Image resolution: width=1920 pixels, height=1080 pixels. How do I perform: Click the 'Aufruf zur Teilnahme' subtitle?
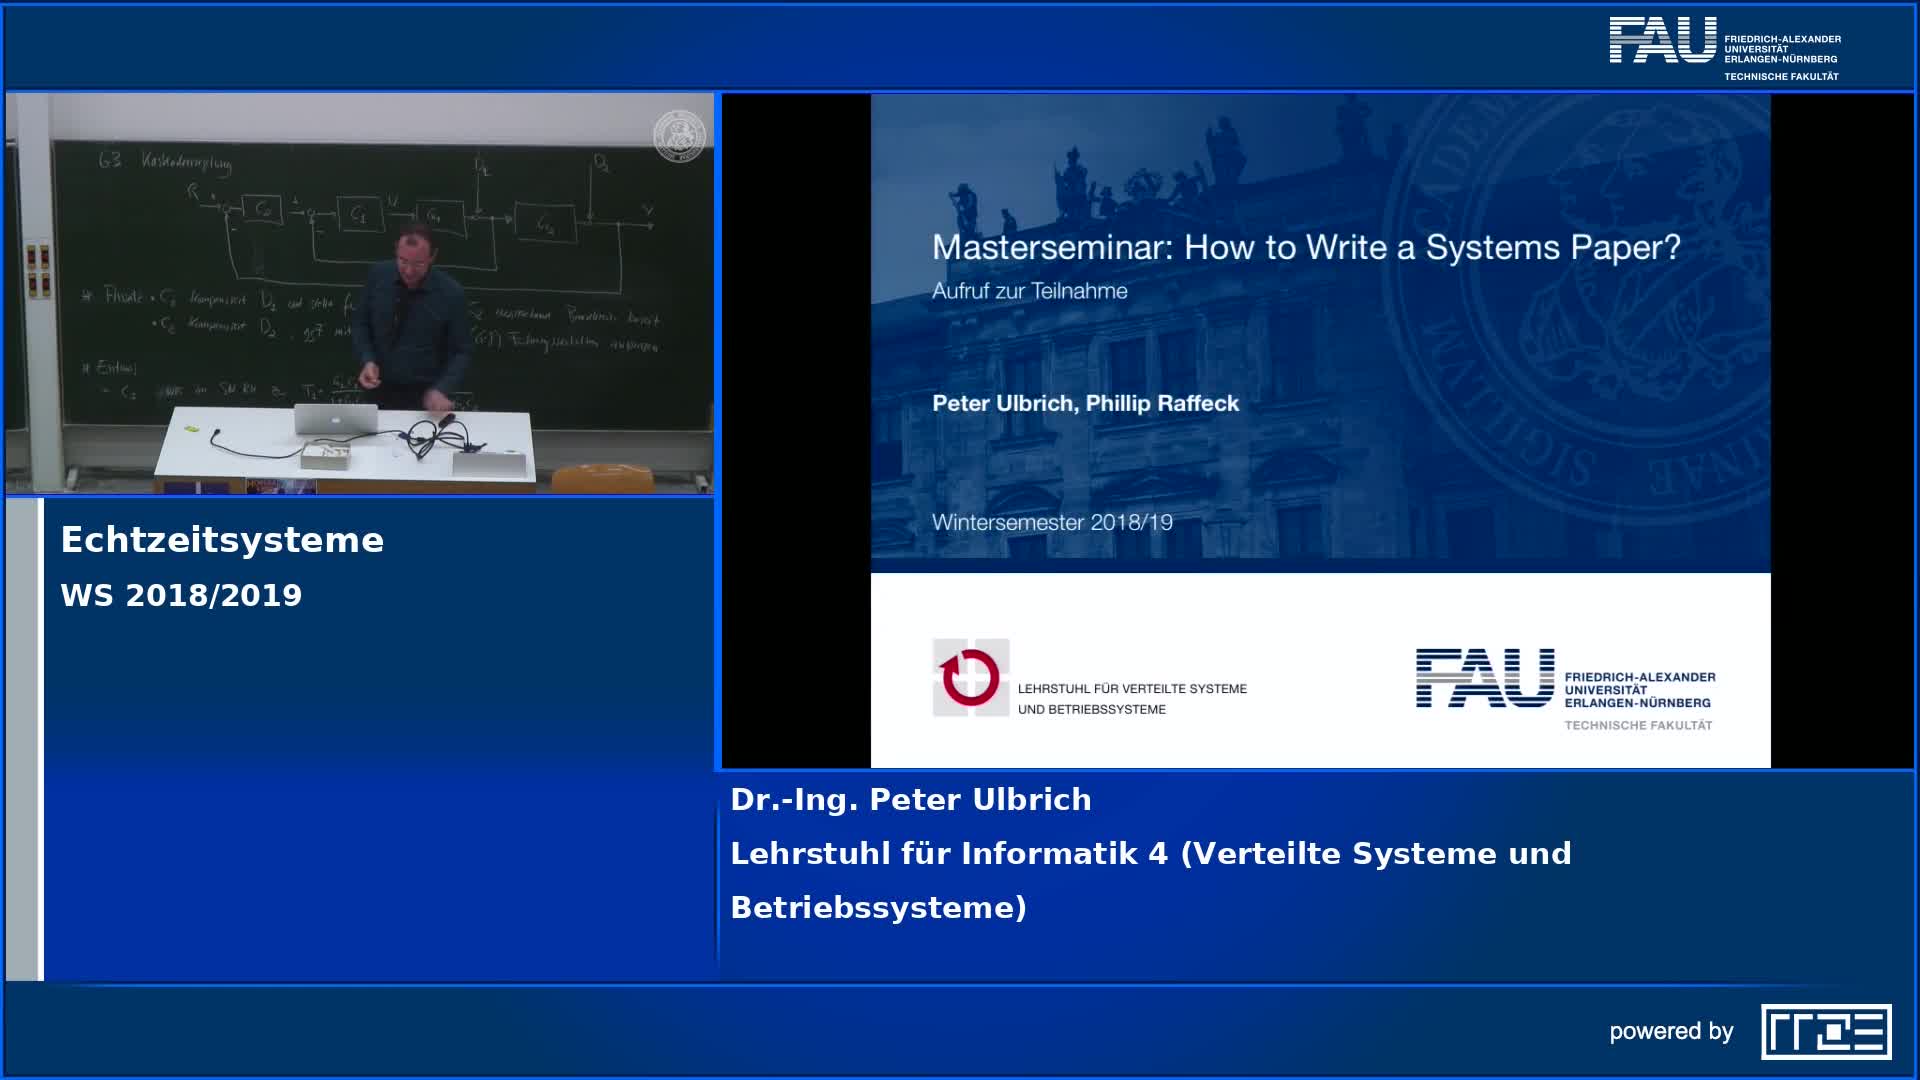1029,291
